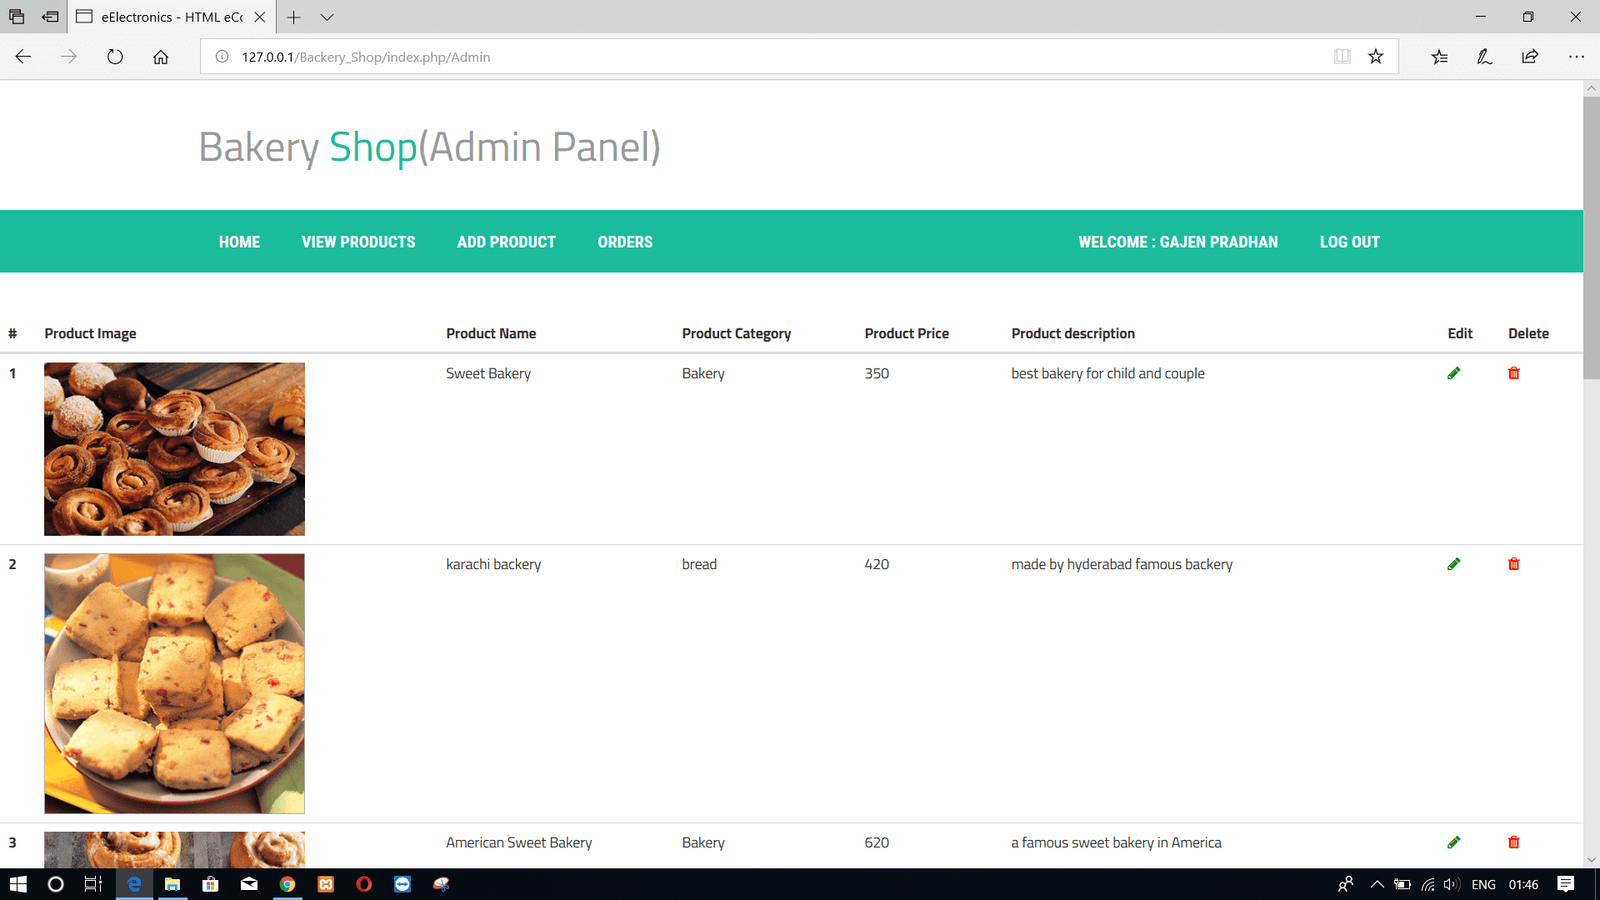Image resolution: width=1600 pixels, height=900 pixels.
Task: Open browser reading view icon
Action: click(x=1342, y=57)
